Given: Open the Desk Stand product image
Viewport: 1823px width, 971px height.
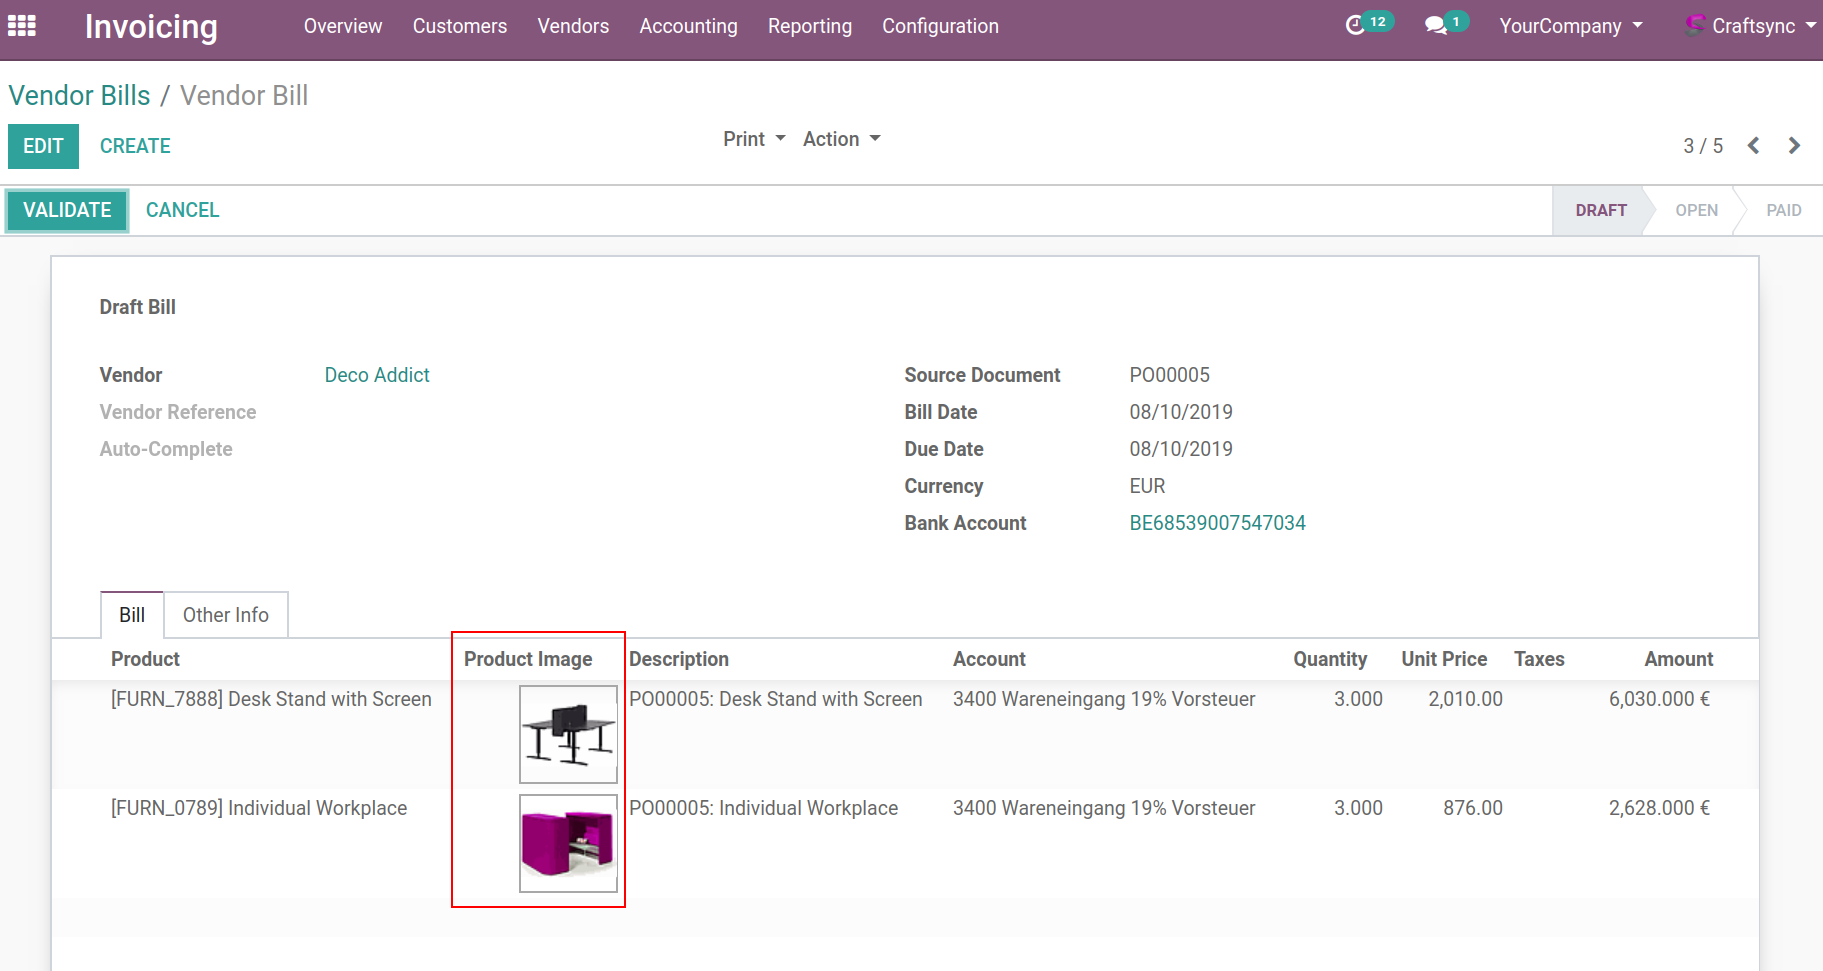Looking at the screenshot, I should 568,734.
